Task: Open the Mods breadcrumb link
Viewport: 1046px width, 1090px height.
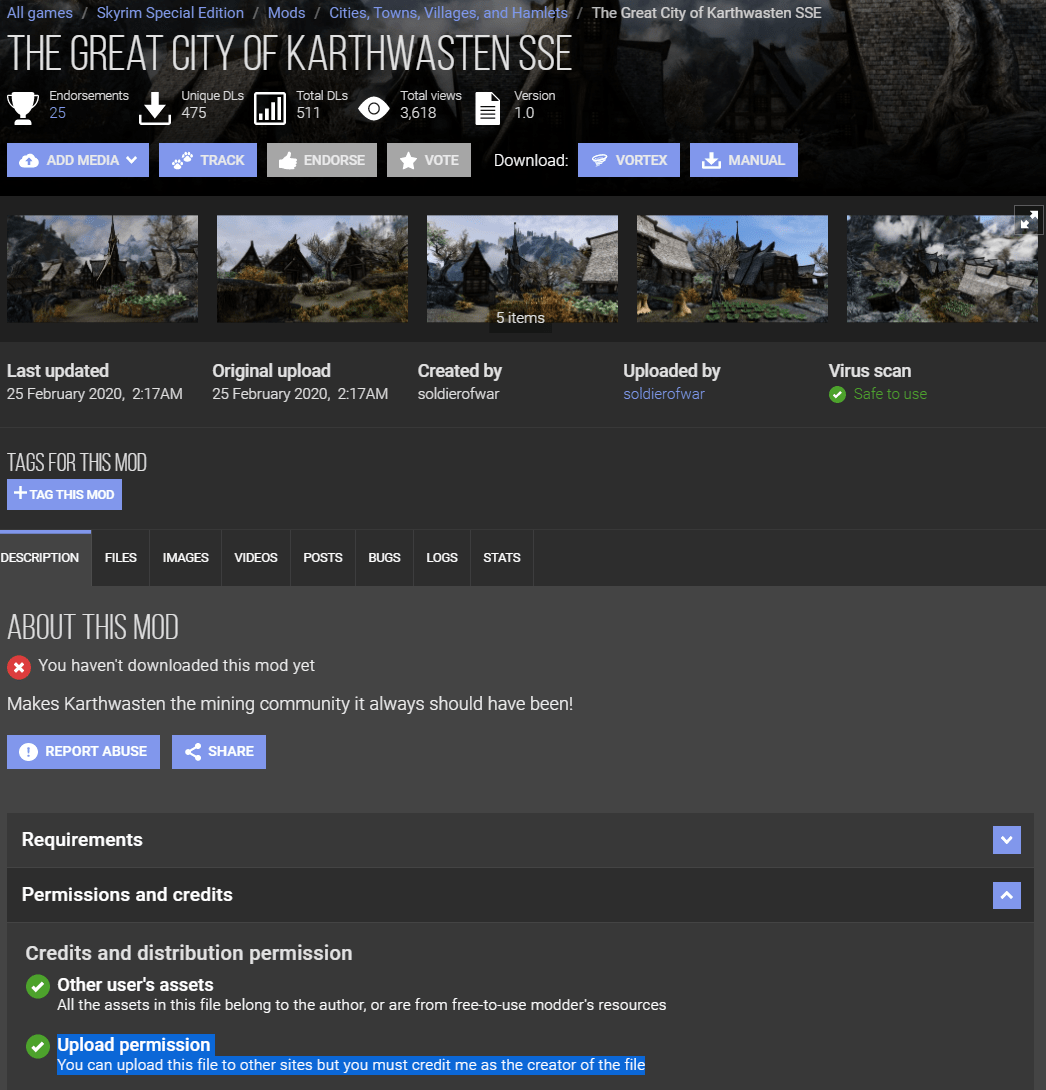Action: coord(286,13)
